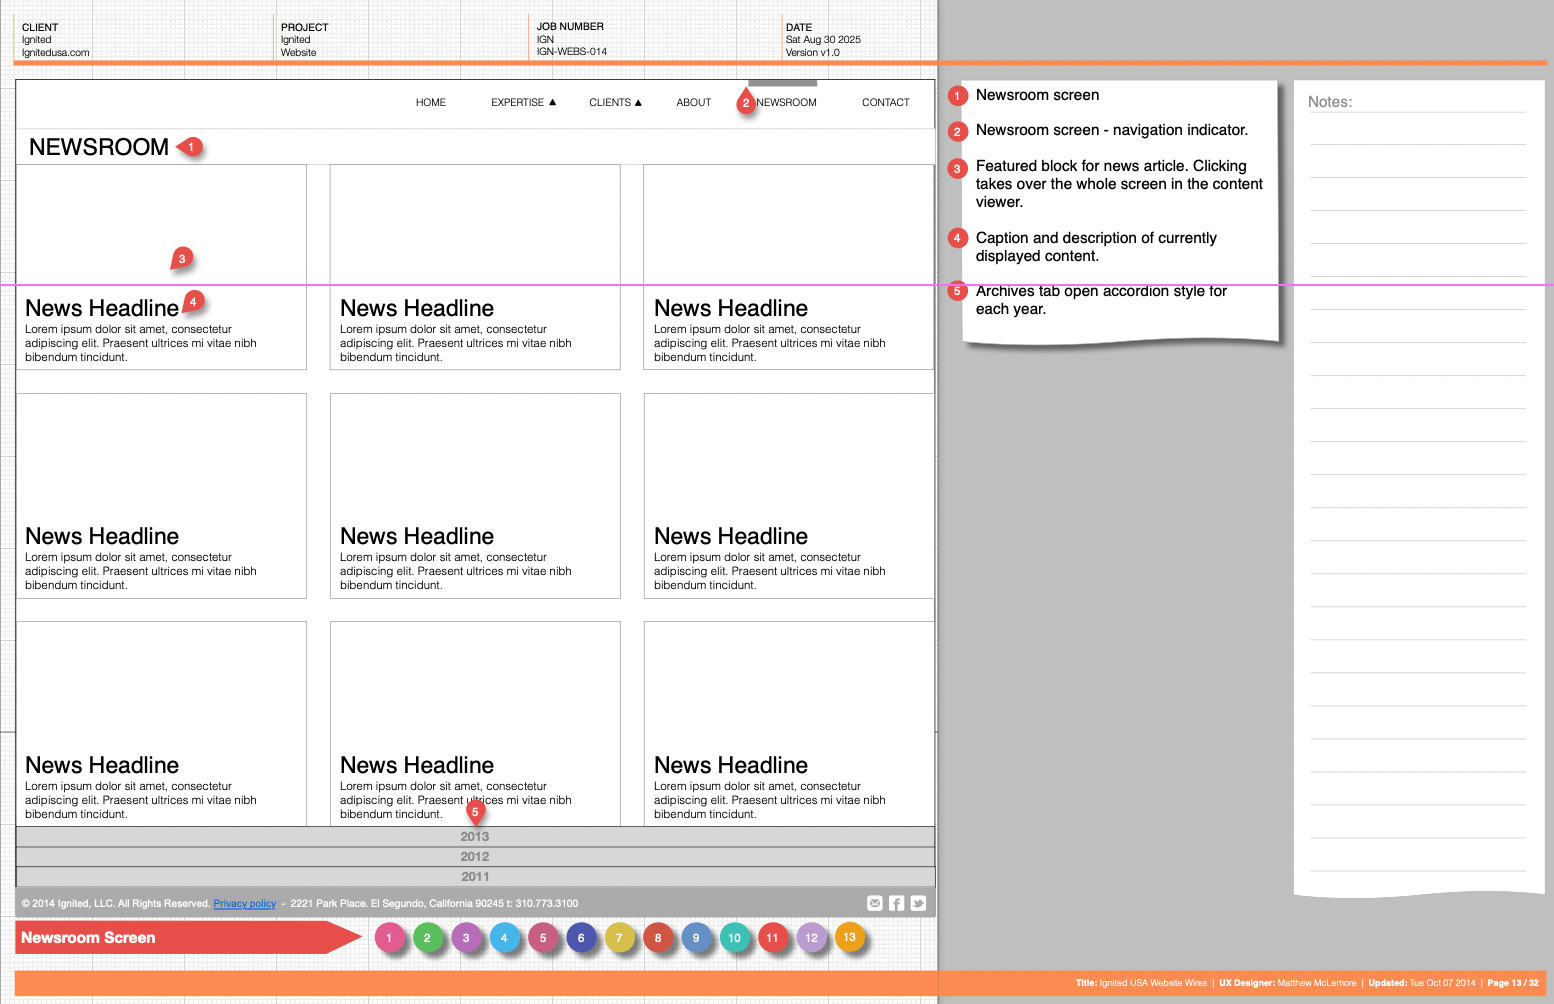The width and height of the screenshot is (1554, 1004).
Task: Go to page circle 7
Action: click(x=619, y=938)
